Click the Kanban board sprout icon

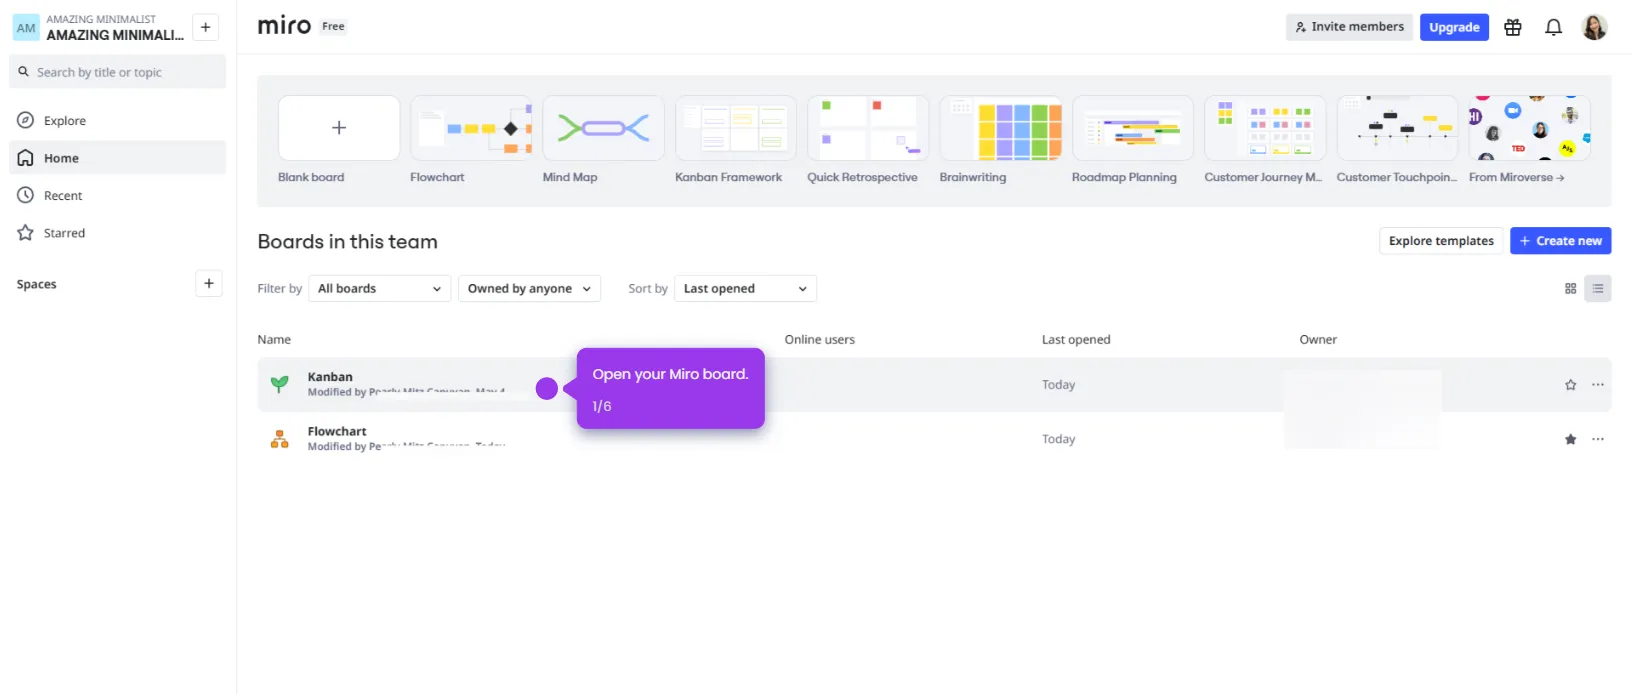280,384
